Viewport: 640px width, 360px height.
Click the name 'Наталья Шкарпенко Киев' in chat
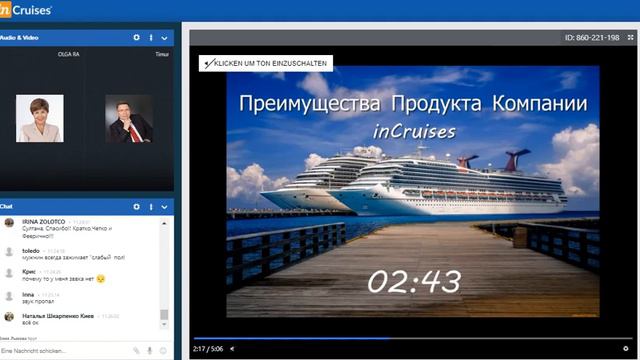point(58,316)
